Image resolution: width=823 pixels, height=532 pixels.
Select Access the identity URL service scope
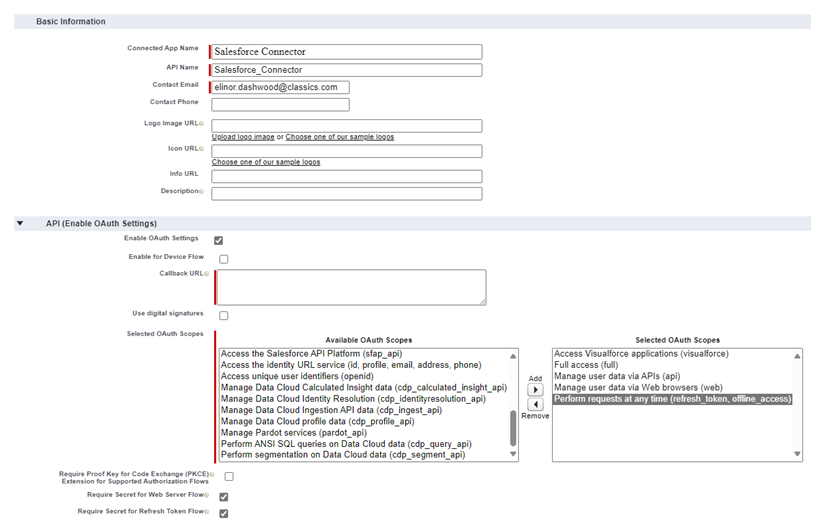tap(364, 365)
